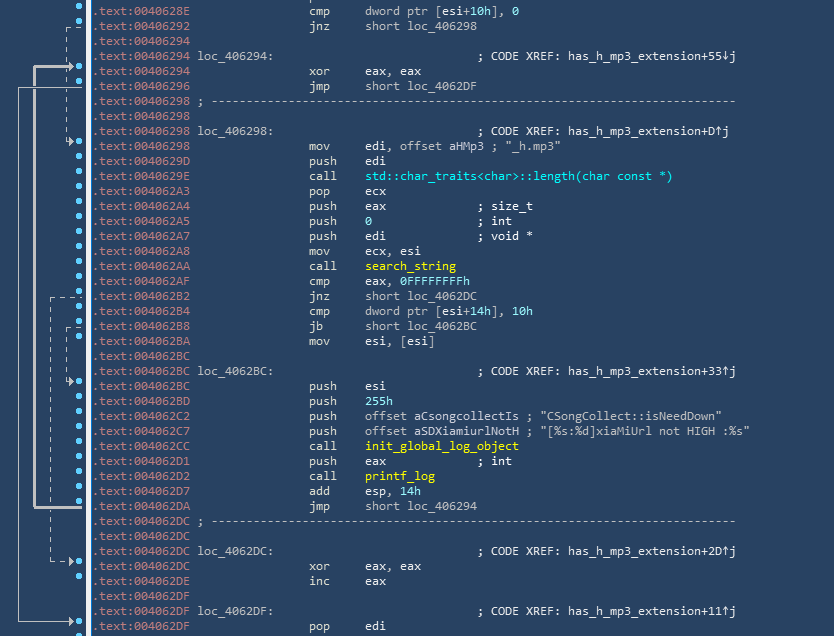Click gutter dot beside search_string call
834x636 pixels.
(x=79, y=267)
